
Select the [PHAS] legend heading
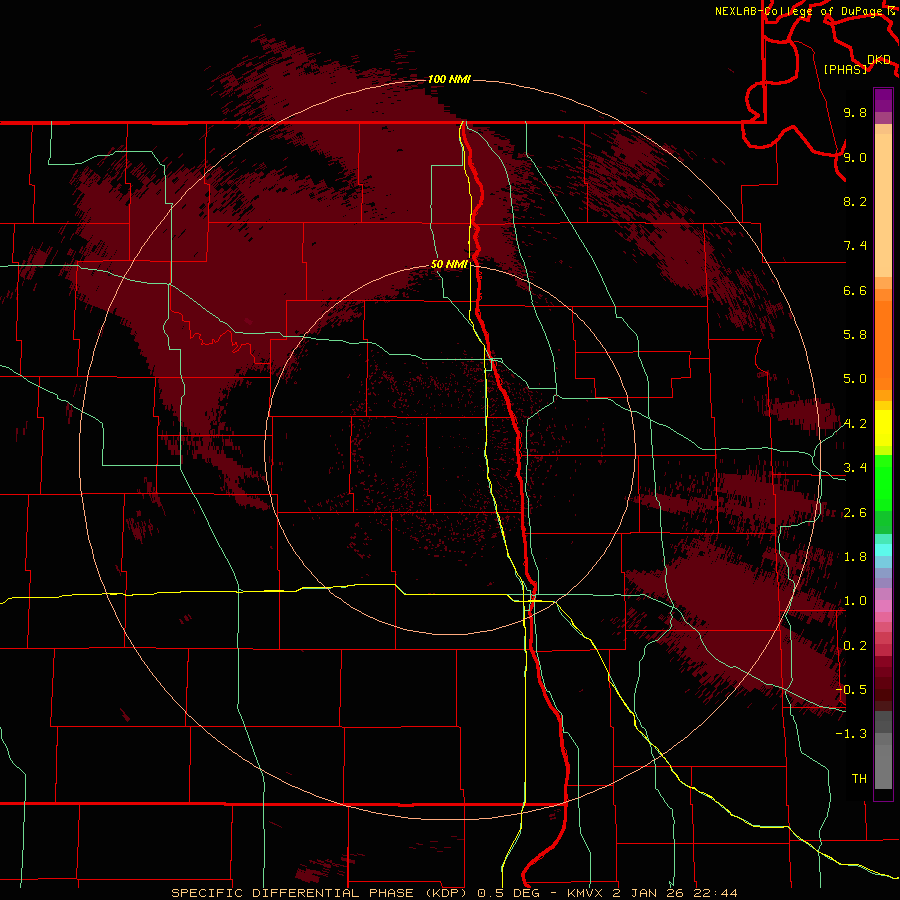pos(845,69)
